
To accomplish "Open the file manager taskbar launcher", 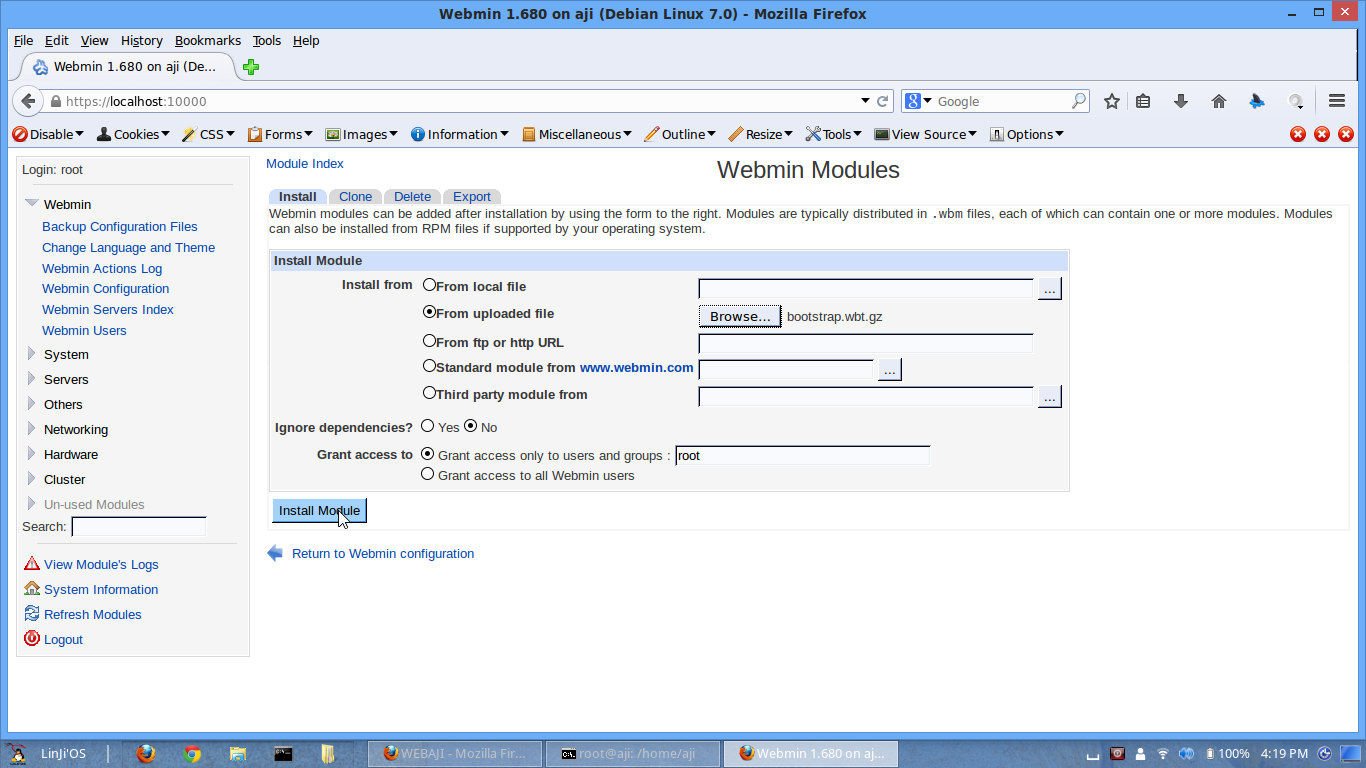I will click(238, 753).
